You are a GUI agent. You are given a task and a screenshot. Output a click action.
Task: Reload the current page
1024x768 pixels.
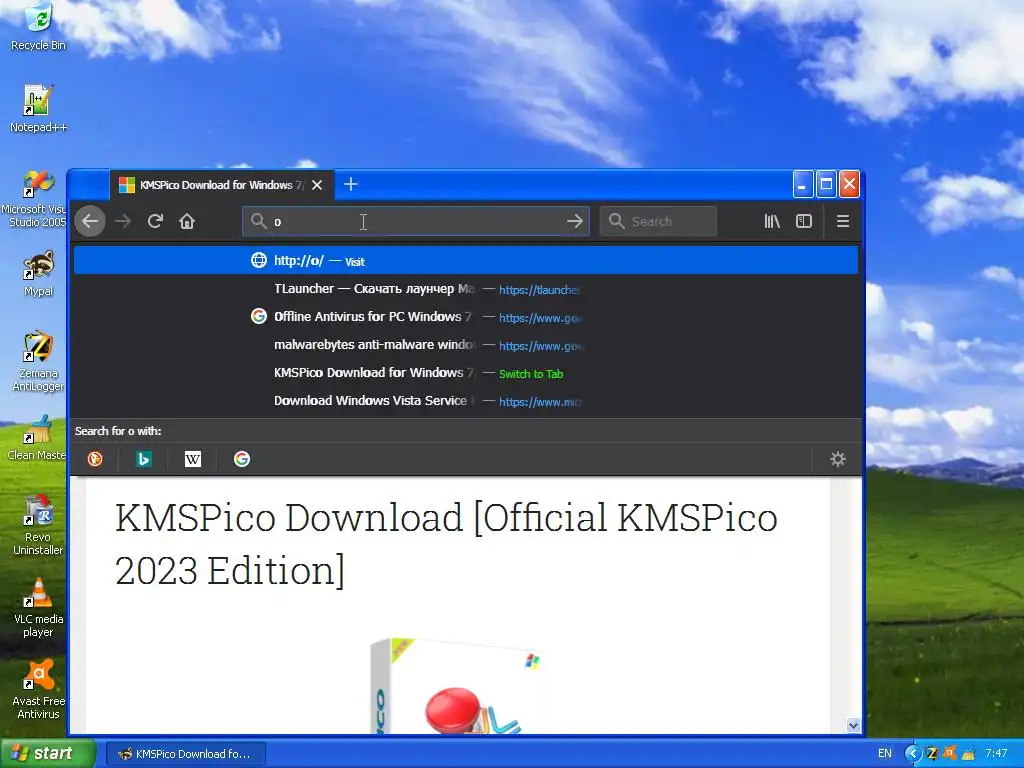[155, 221]
